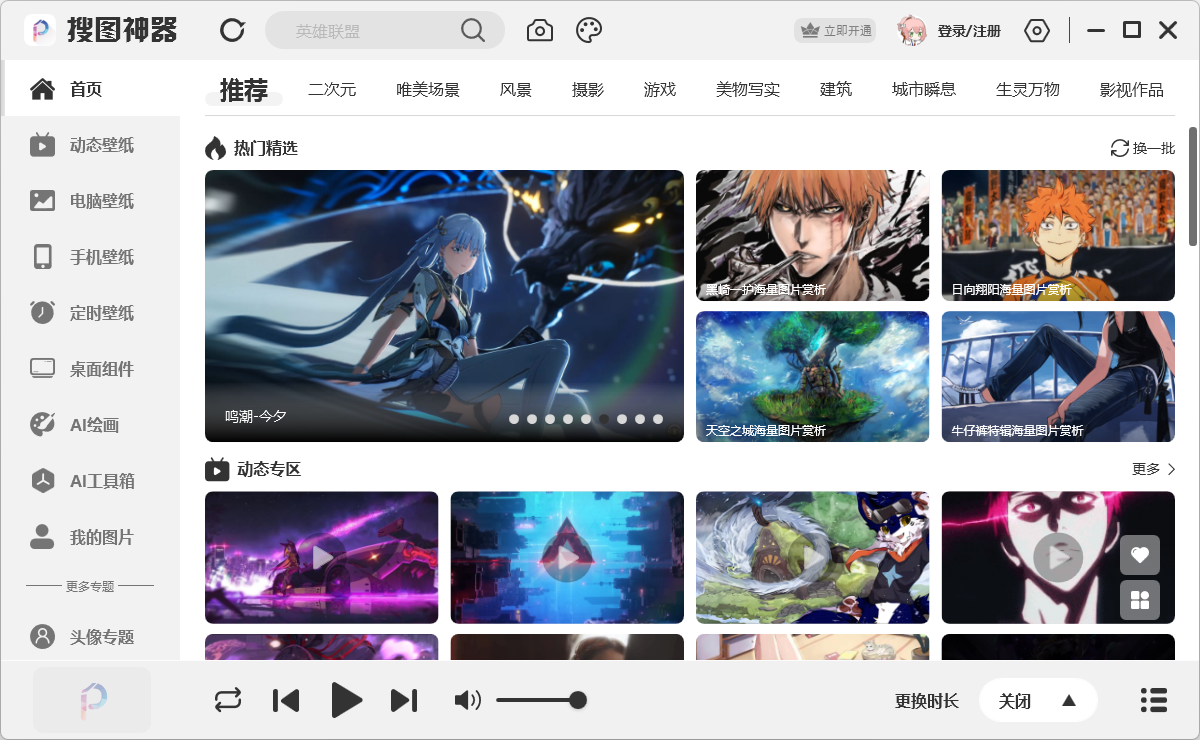
Task: Open the 更换时长 dropdown showing 关闭
Action: tap(1038, 701)
